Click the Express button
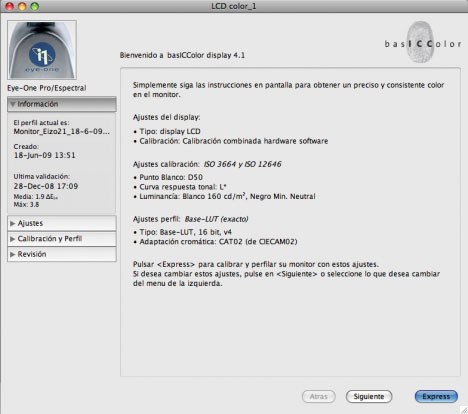Image resolution: width=468 pixels, height=414 pixels. (436, 397)
